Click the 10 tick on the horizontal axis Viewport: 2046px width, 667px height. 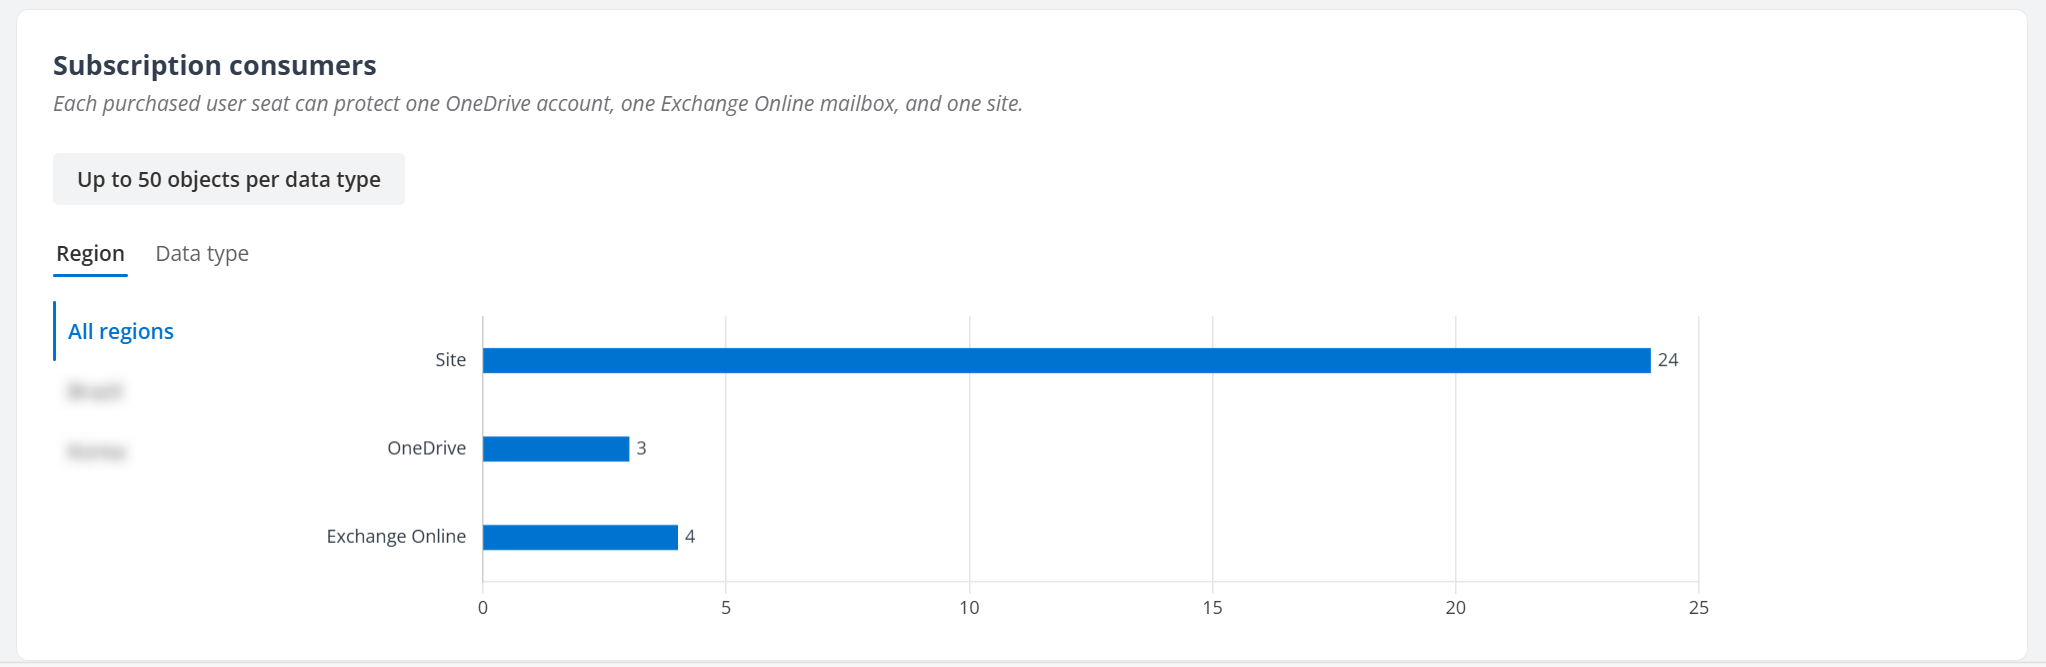coord(969,608)
